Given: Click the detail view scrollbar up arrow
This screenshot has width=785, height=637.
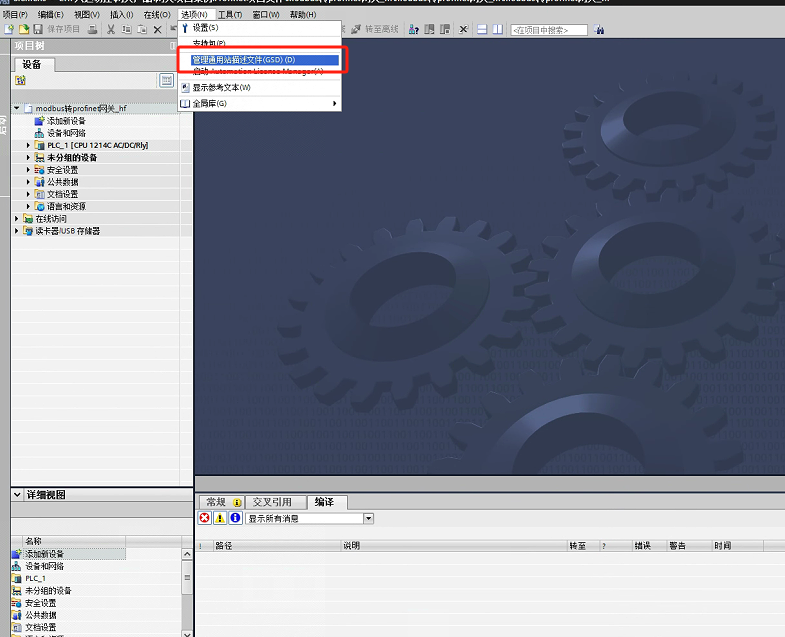Looking at the screenshot, I should (x=187, y=554).
